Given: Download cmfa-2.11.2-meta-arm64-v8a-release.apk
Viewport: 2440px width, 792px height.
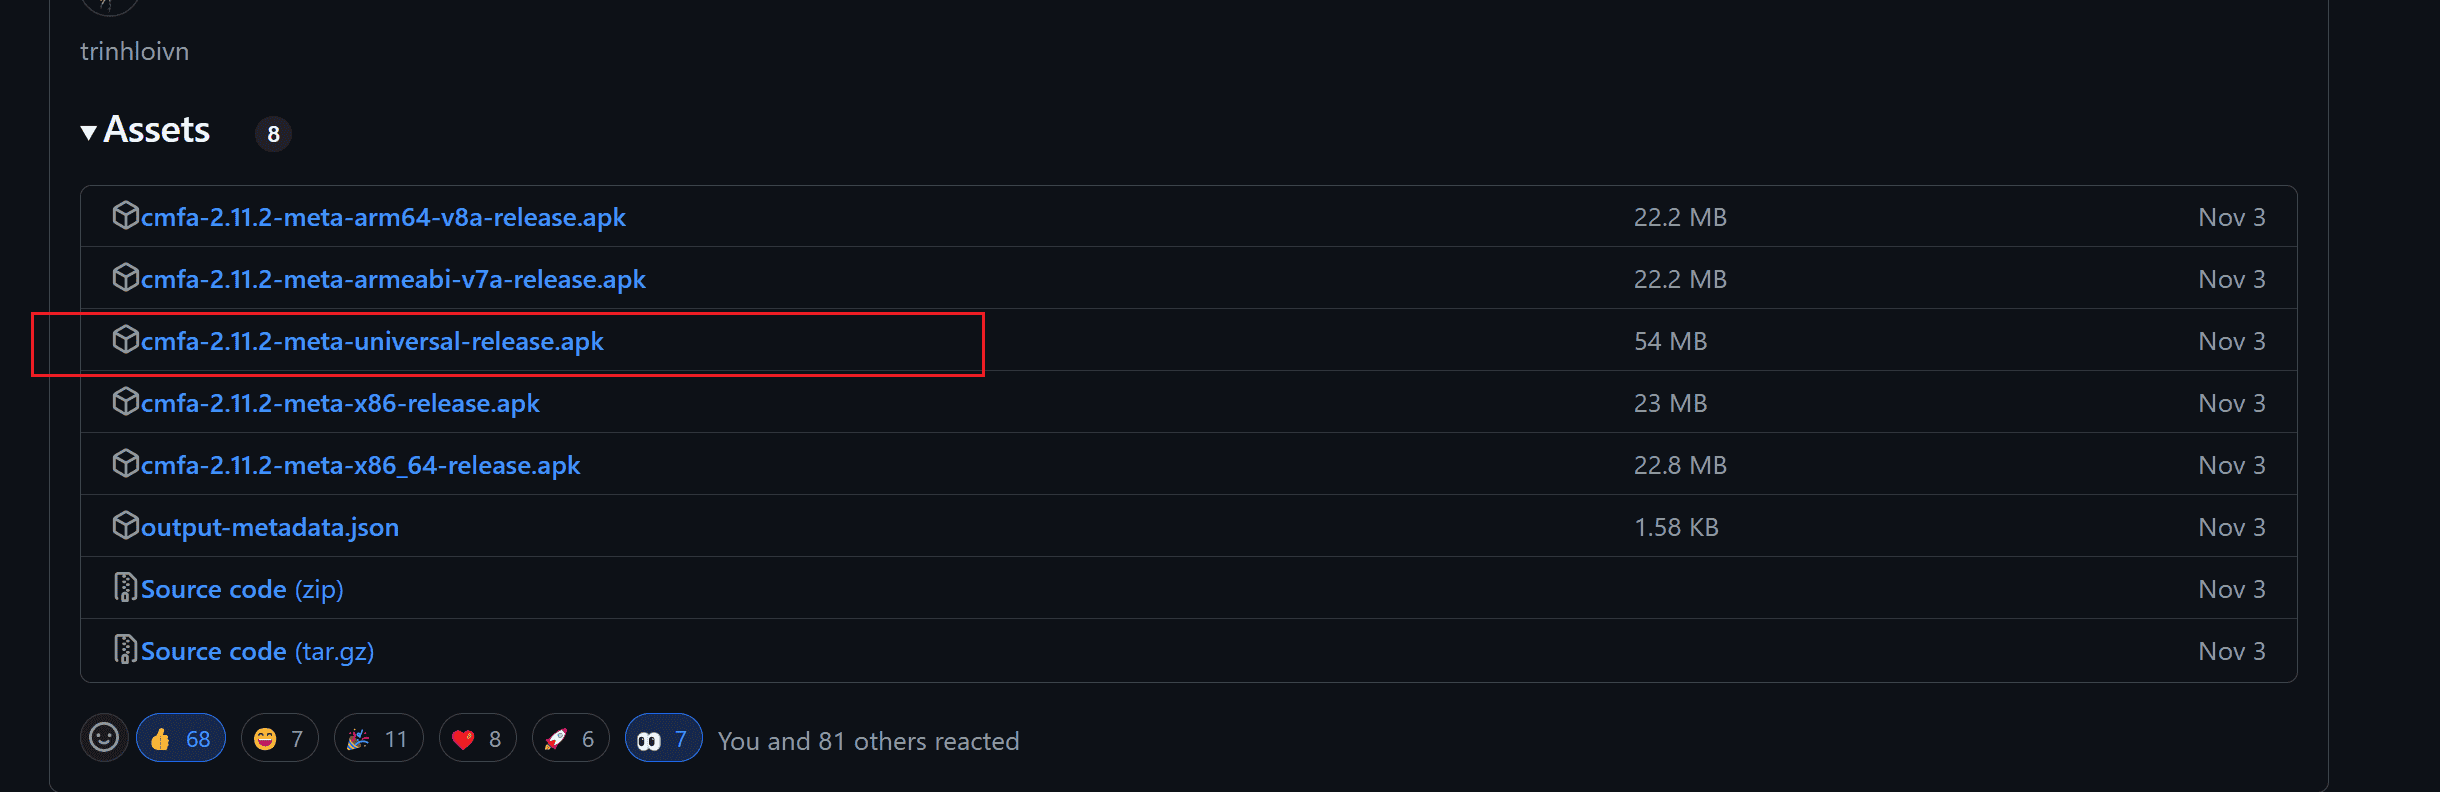Looking at the screenshot, I should 383,217.
